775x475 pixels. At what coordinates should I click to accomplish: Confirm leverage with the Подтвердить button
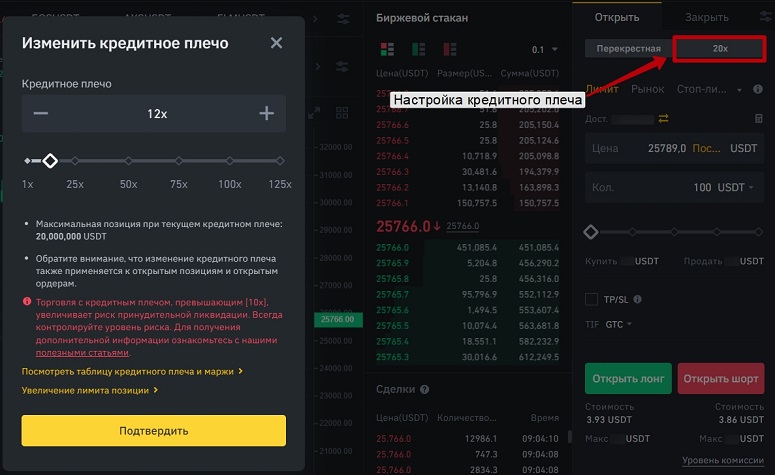[154, 431]
